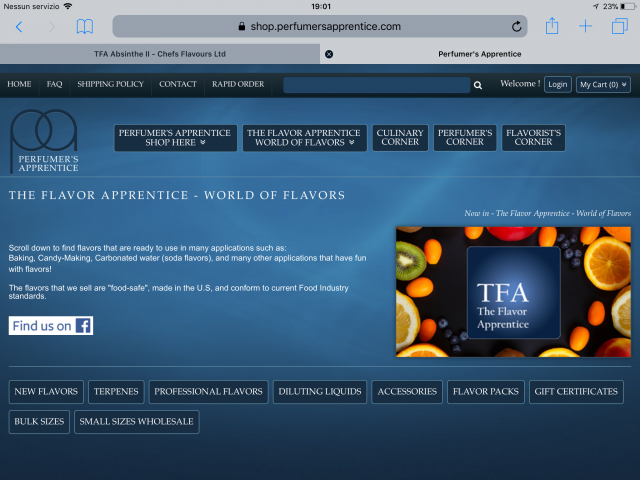Open TERPENES category
Image resolution: width=640 pixels, height=480 pixels.
(x=116, y=392)
